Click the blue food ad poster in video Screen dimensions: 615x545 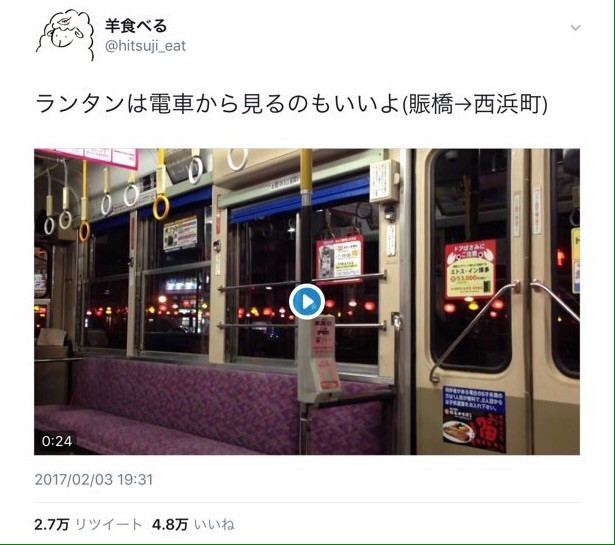click(x=474, y=419)
